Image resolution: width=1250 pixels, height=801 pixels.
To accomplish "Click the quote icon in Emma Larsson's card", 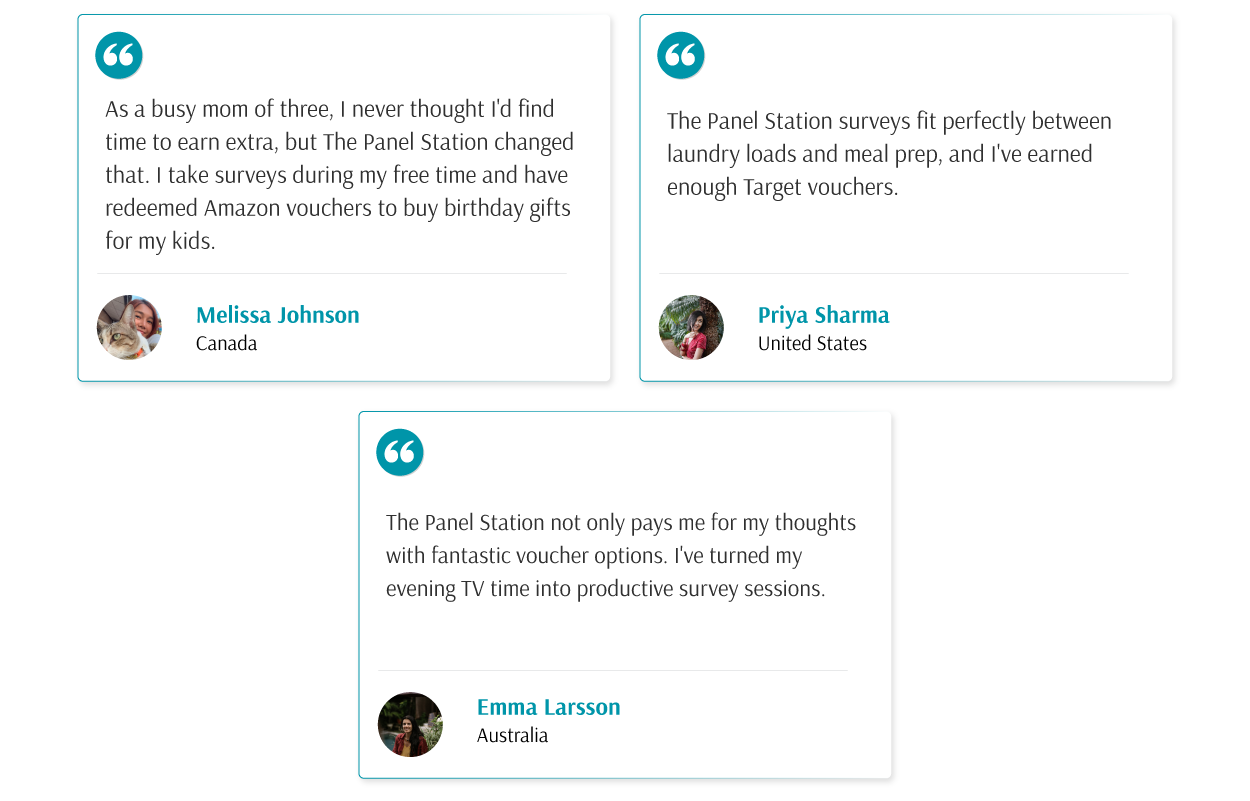I will pyautogui.click(x=400, y=452).
